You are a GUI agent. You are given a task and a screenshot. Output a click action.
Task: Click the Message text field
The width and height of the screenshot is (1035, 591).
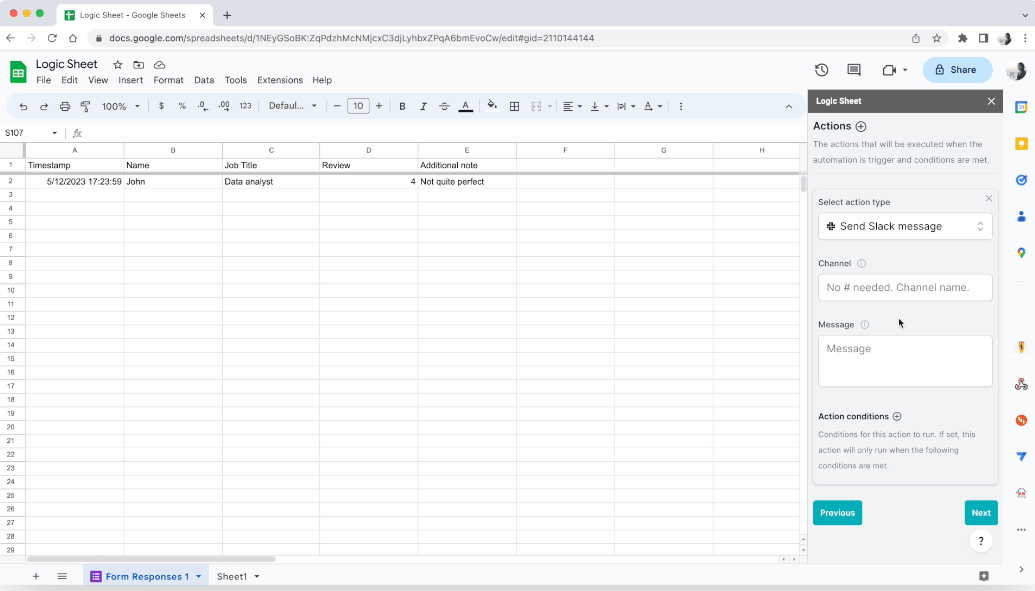click(x=904, y=360)
